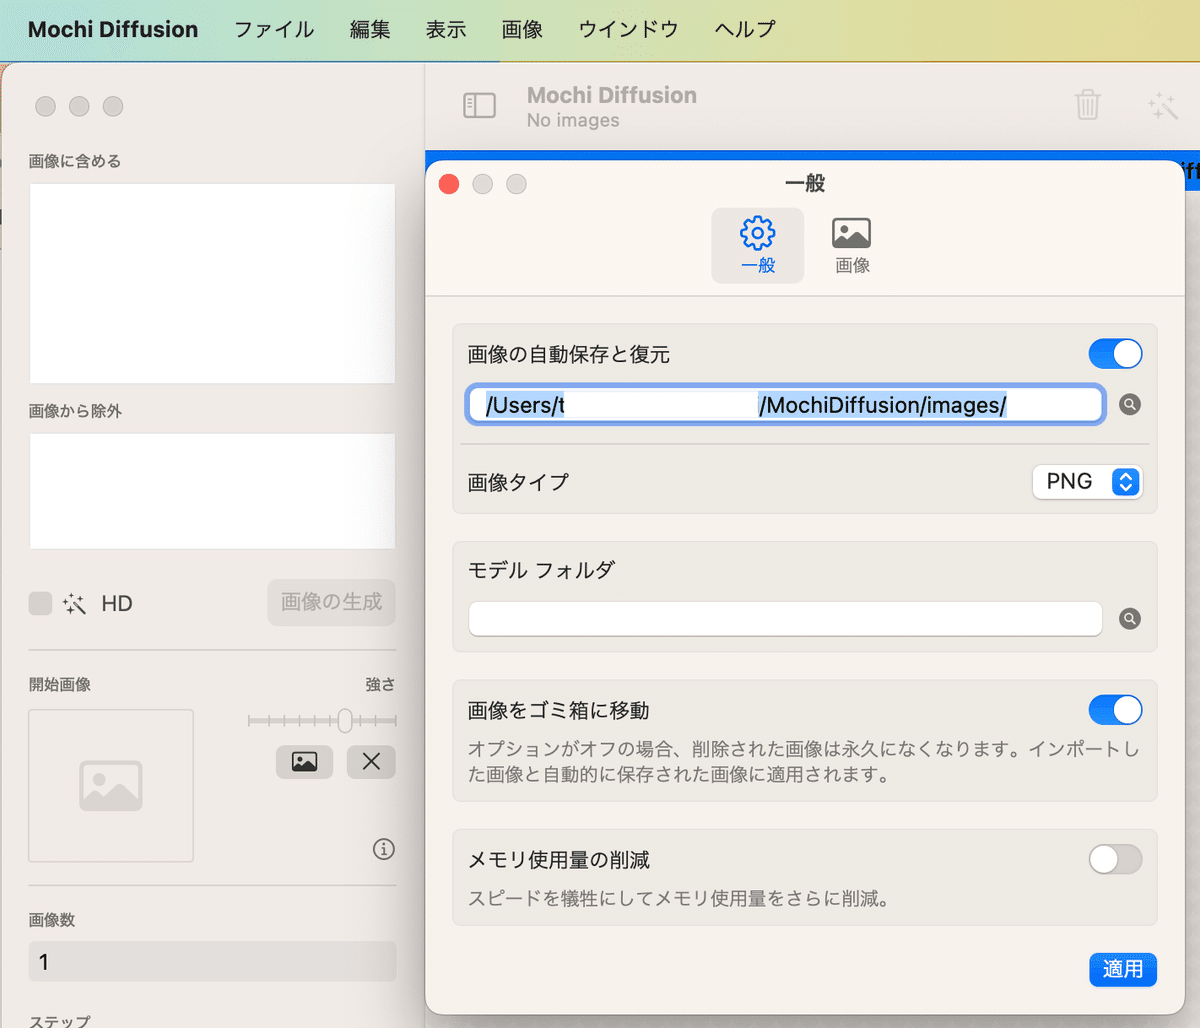Open the starting image info icon
The height and width of the screenshot is (1028, 1200).
[384, 849]
